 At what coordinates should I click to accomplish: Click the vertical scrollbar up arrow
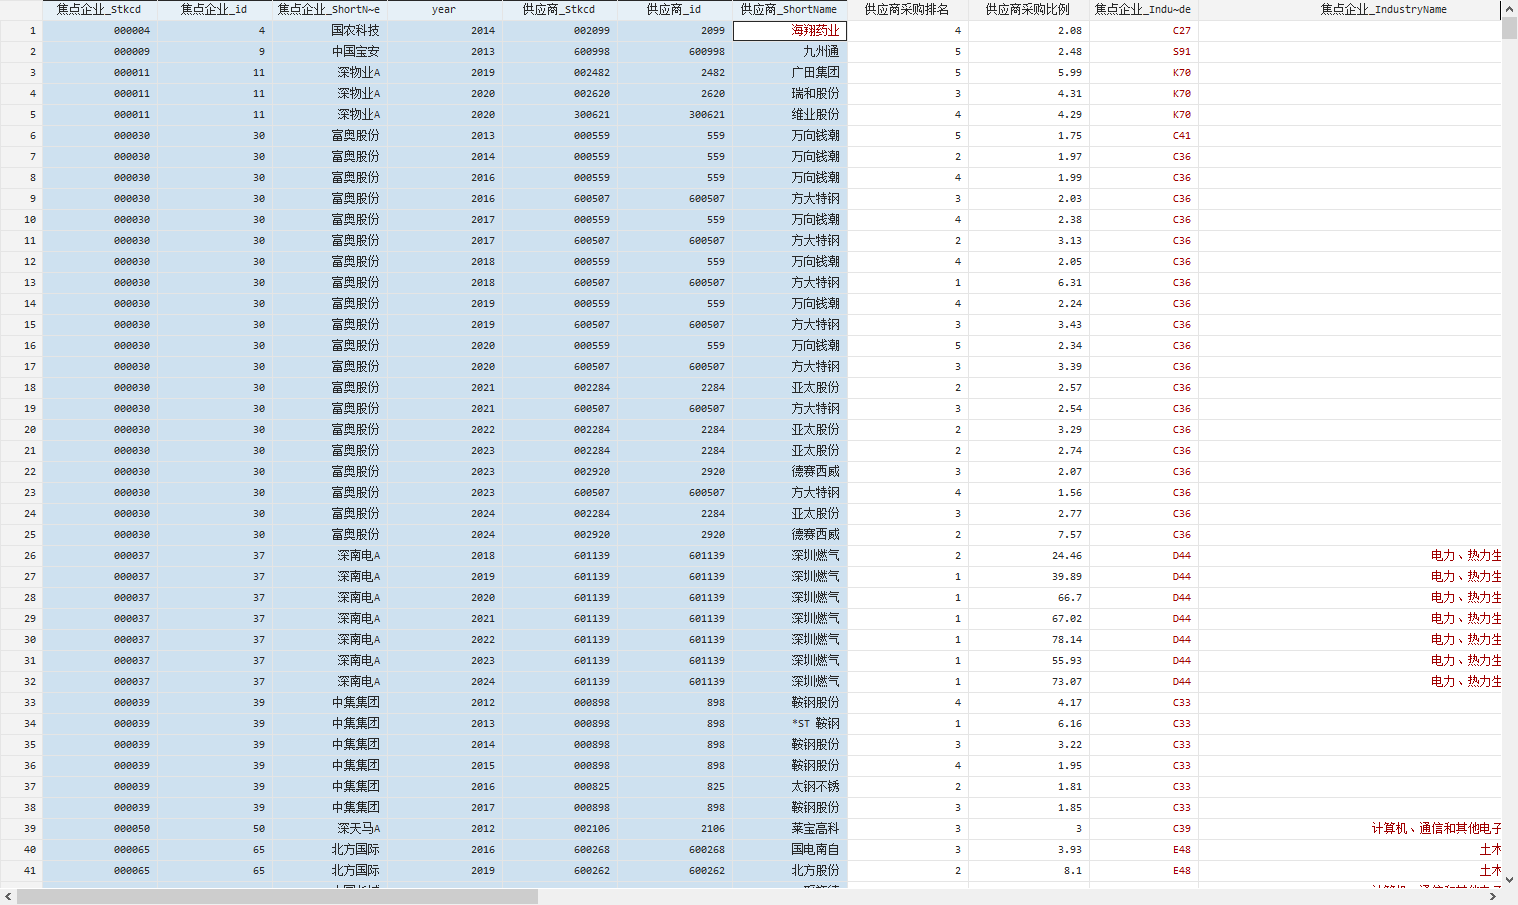click(x=1509, y=10)
